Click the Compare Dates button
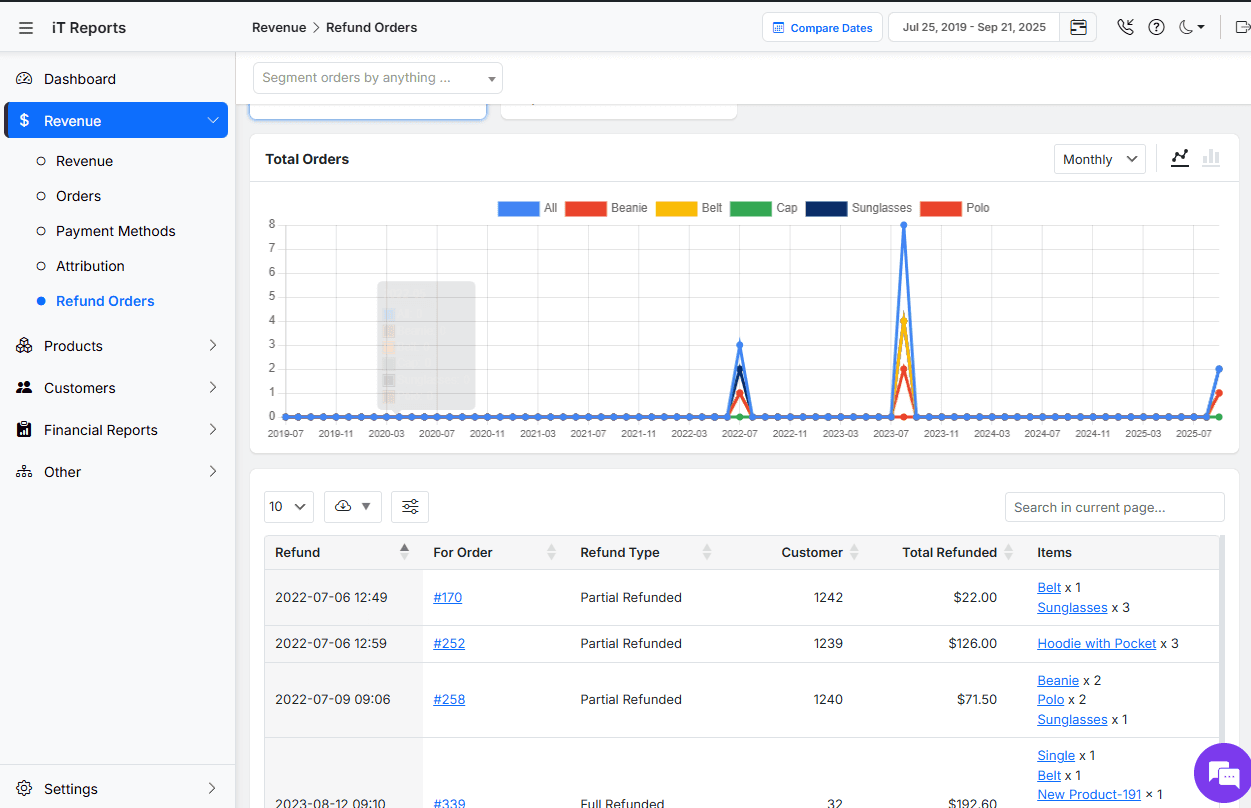The image size is (1251, 808). coord(822,27)
